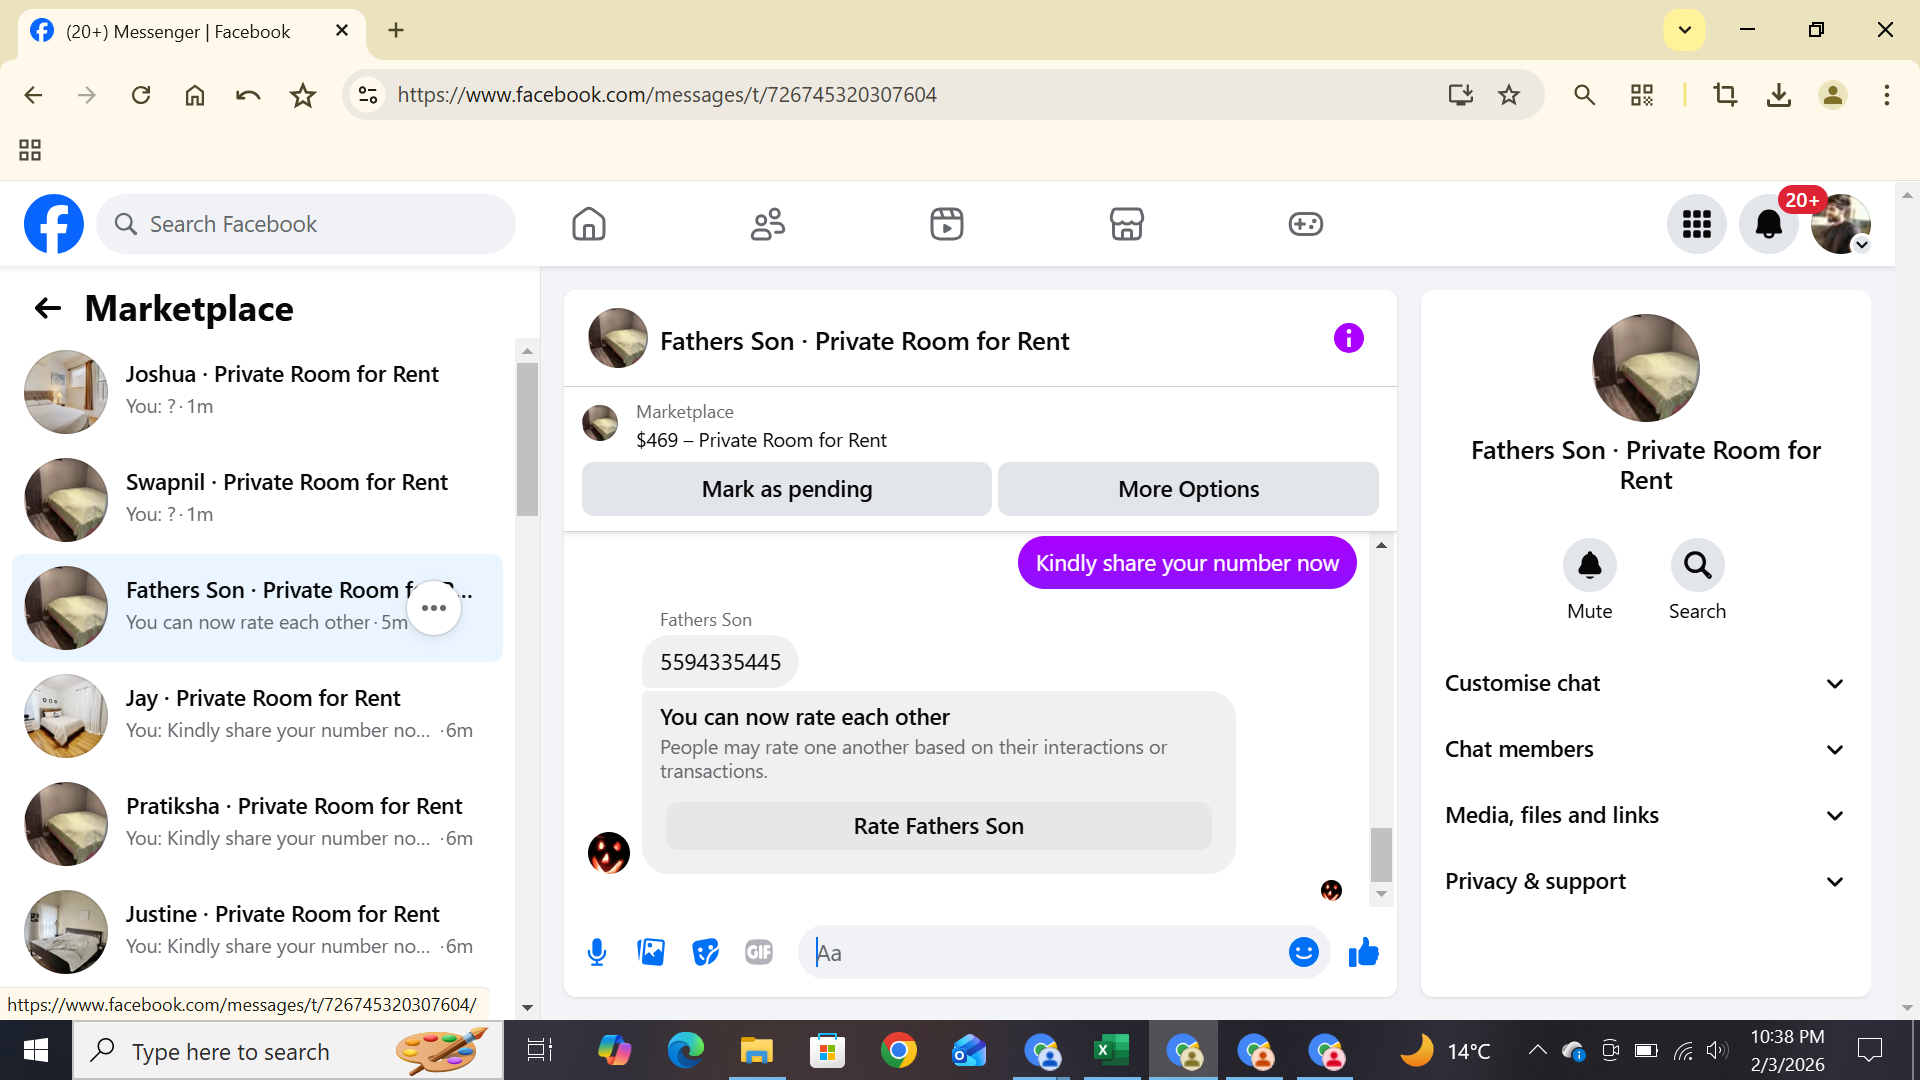The height and width of the screenshot is (1080, 1920).
Task: Mute this conversation's notifications
Action: point(1589,566)
